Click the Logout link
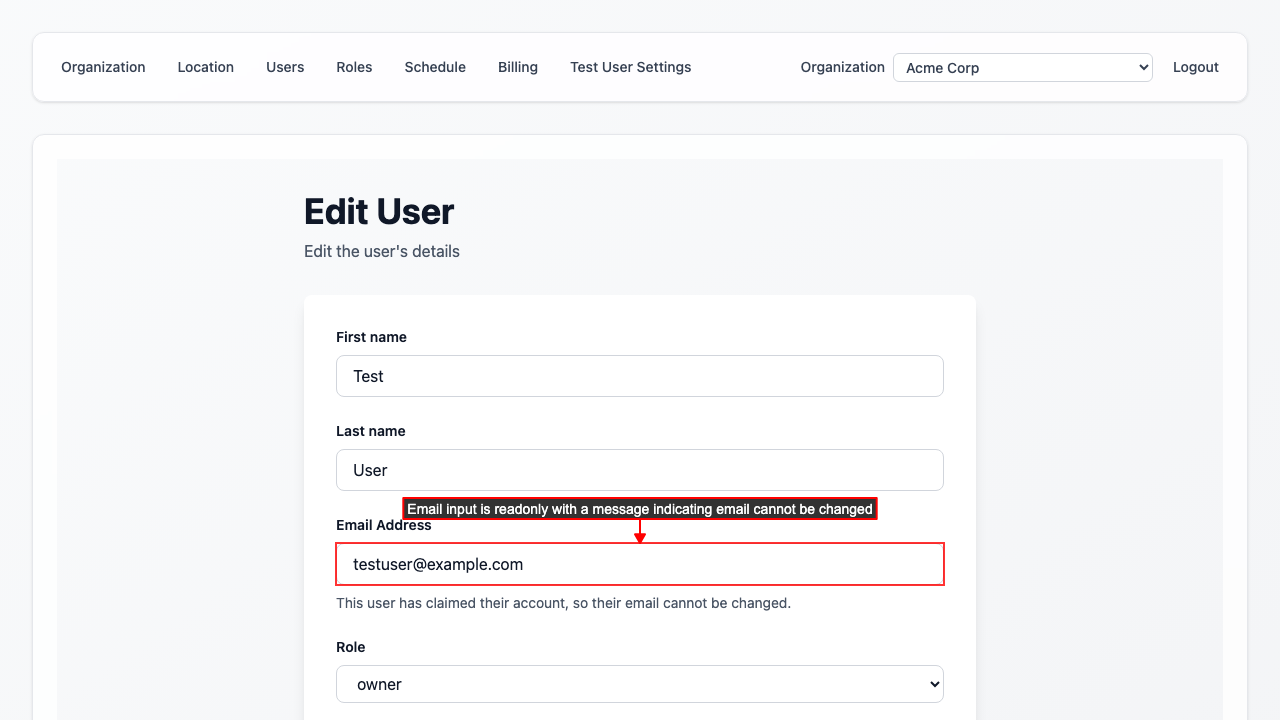 [x=1195, y=67]
